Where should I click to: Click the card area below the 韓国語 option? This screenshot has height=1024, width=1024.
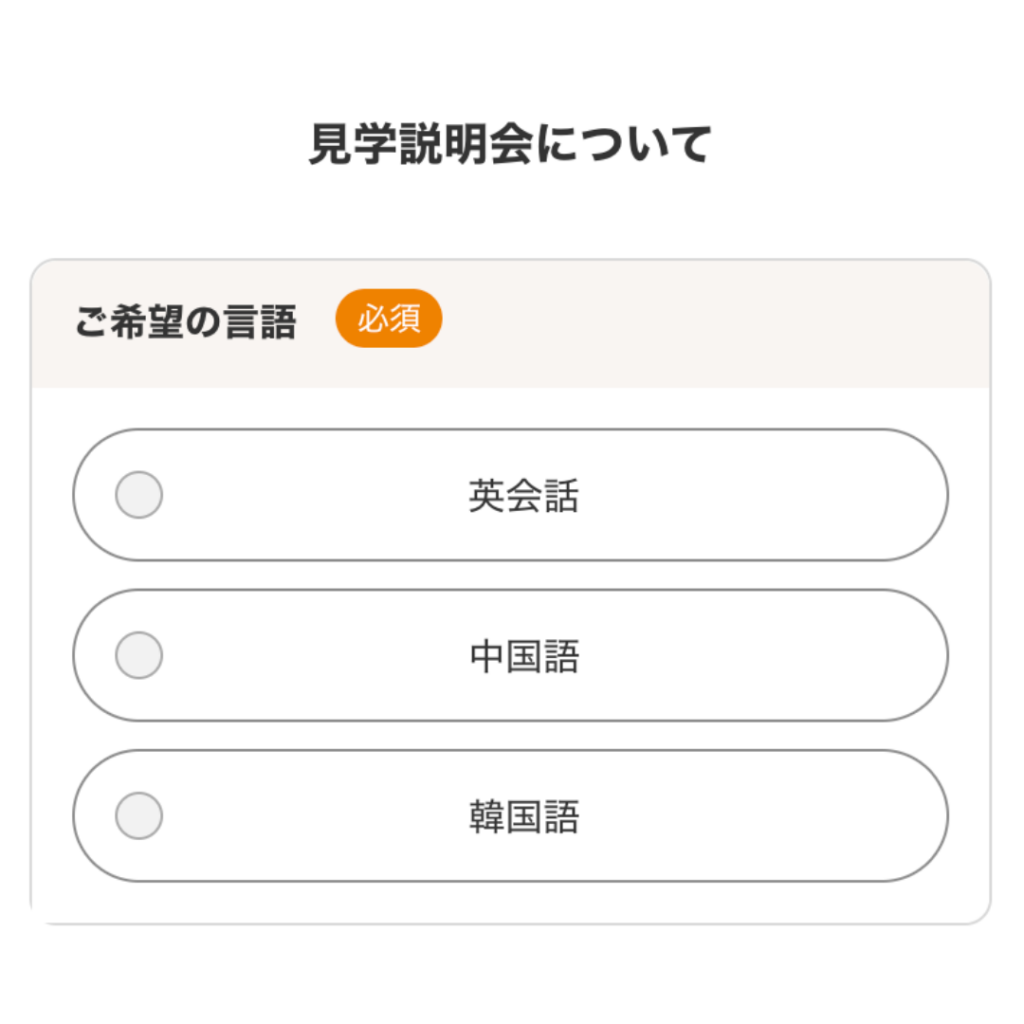tap(510, 902)
